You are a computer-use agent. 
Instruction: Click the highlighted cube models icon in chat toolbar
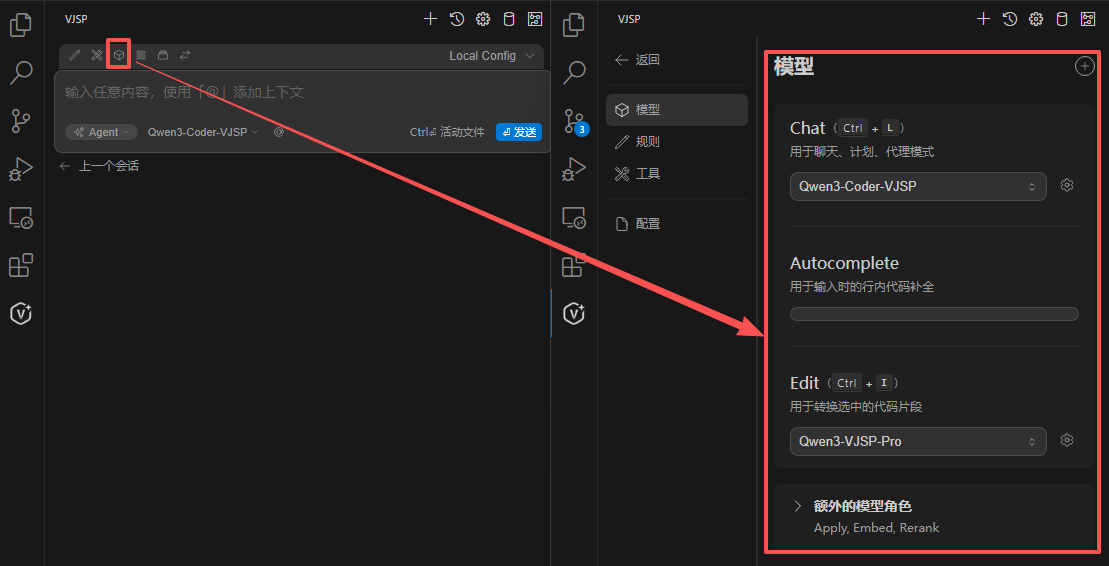point(119,55)
